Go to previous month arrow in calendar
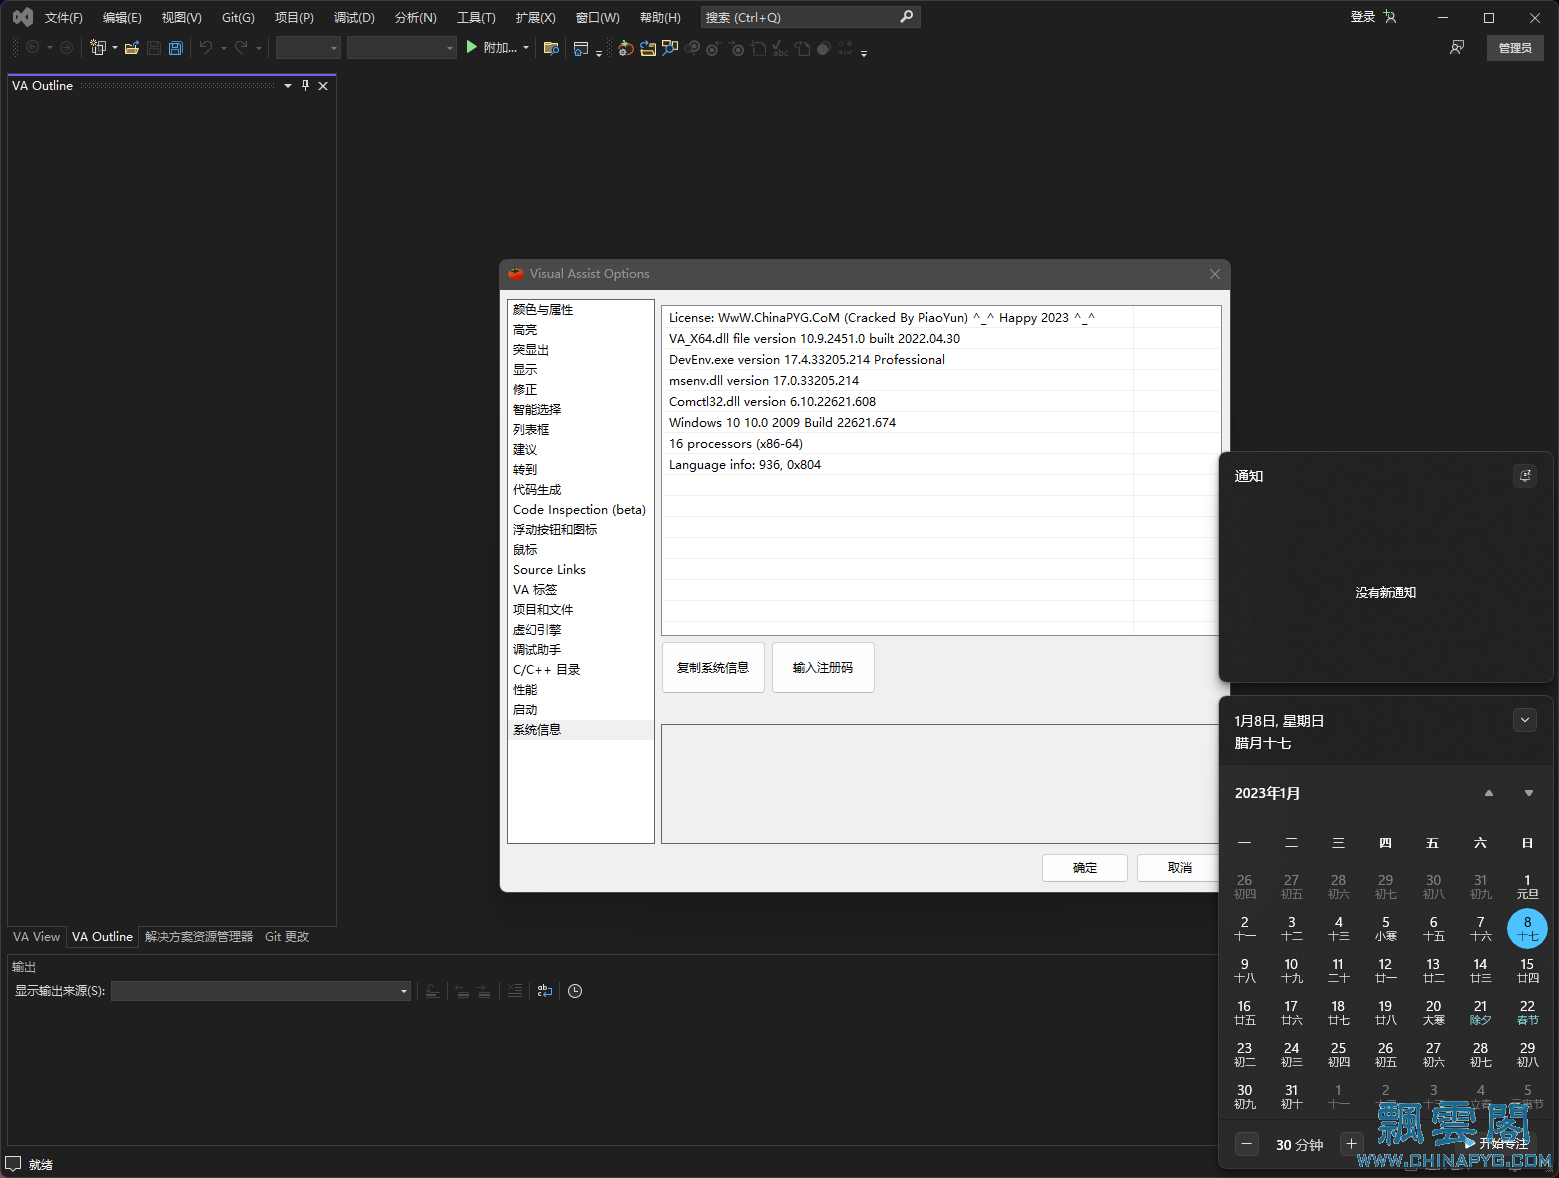Screen dimensions: 1559x1178 pos(1489,793)
